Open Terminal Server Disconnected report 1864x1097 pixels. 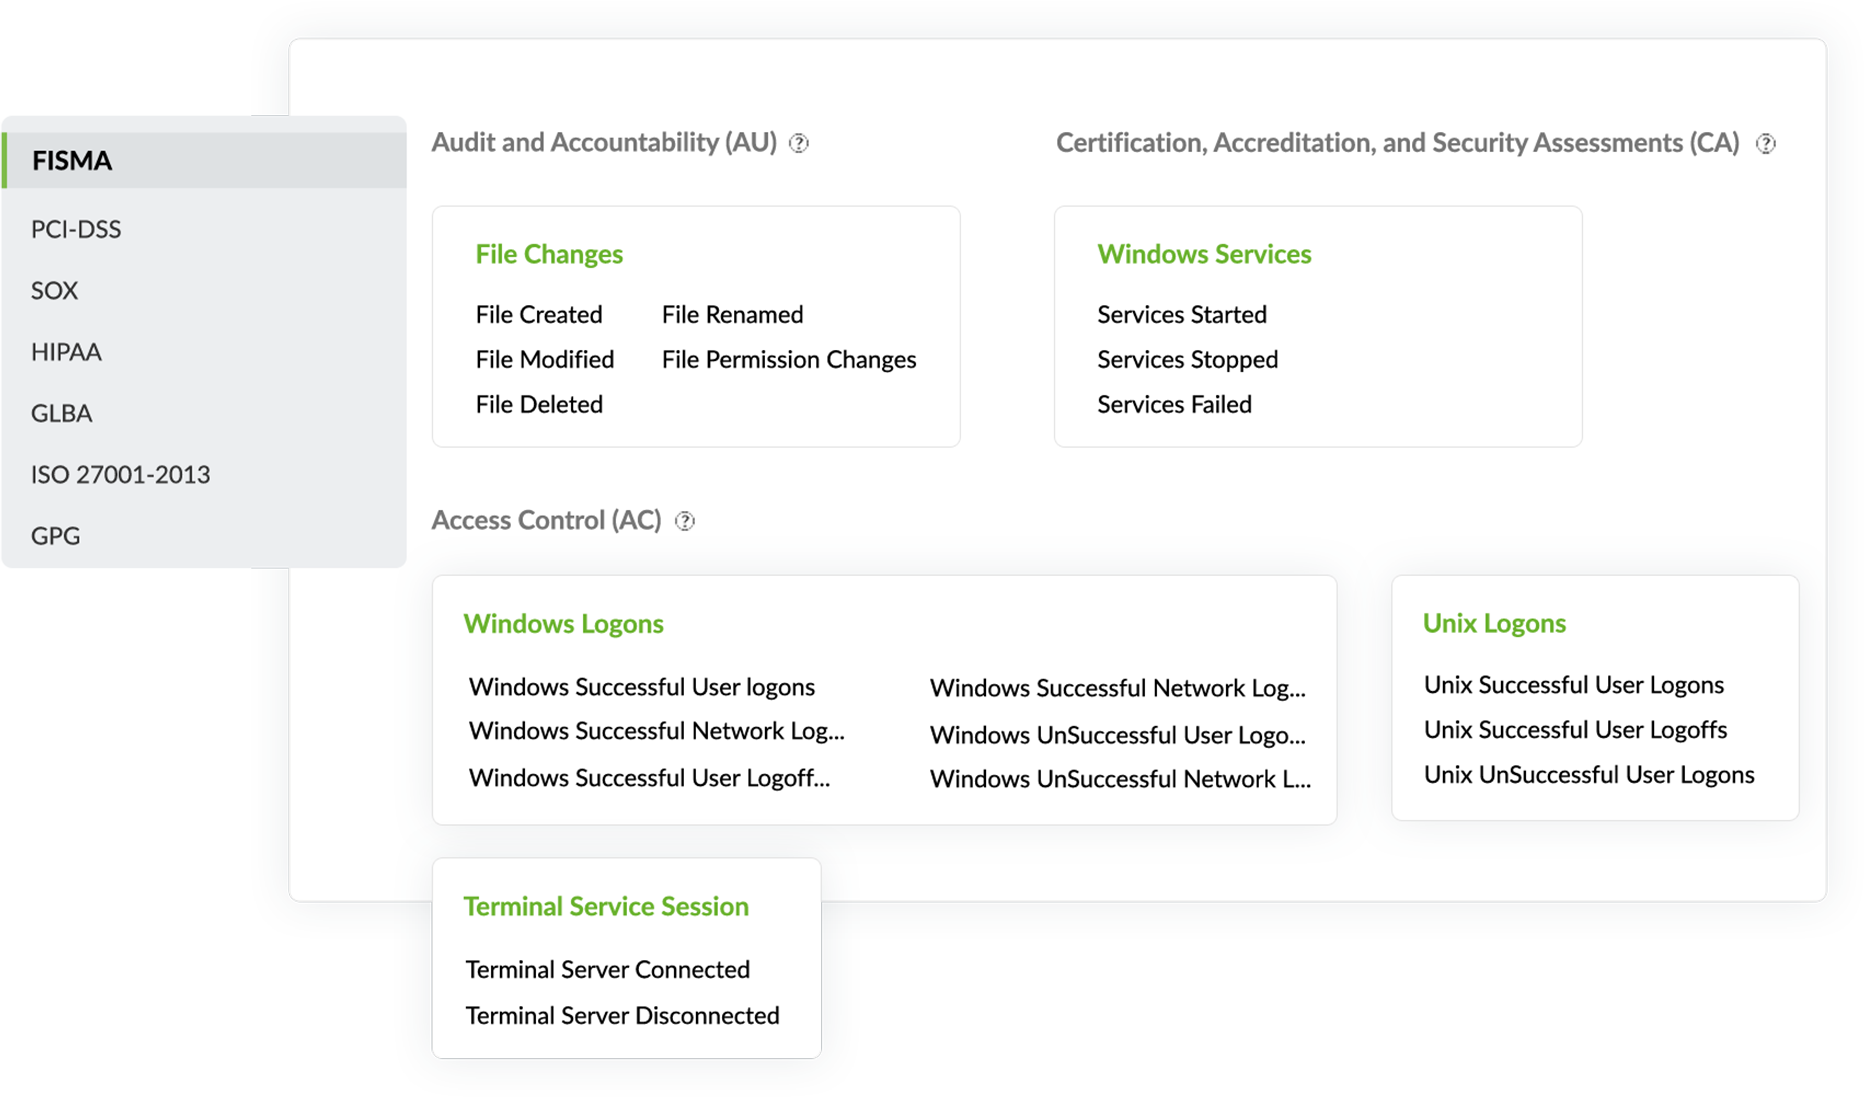coord(622,1015)
